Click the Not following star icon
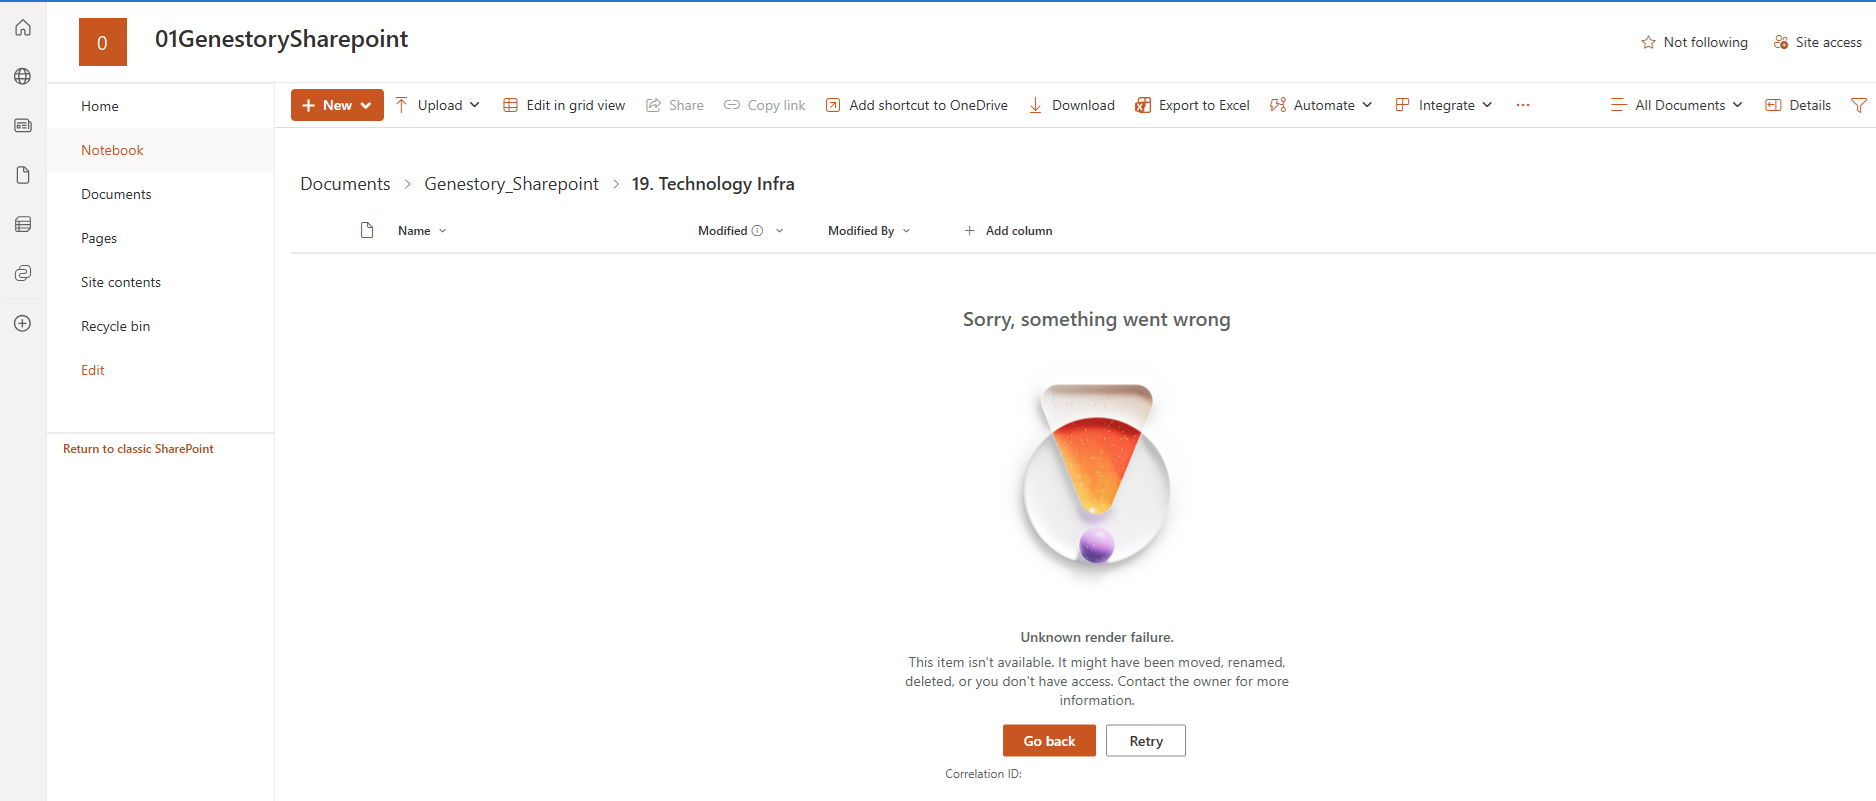This screenshot has width=1876, height=801. [x=1648, y=42]
